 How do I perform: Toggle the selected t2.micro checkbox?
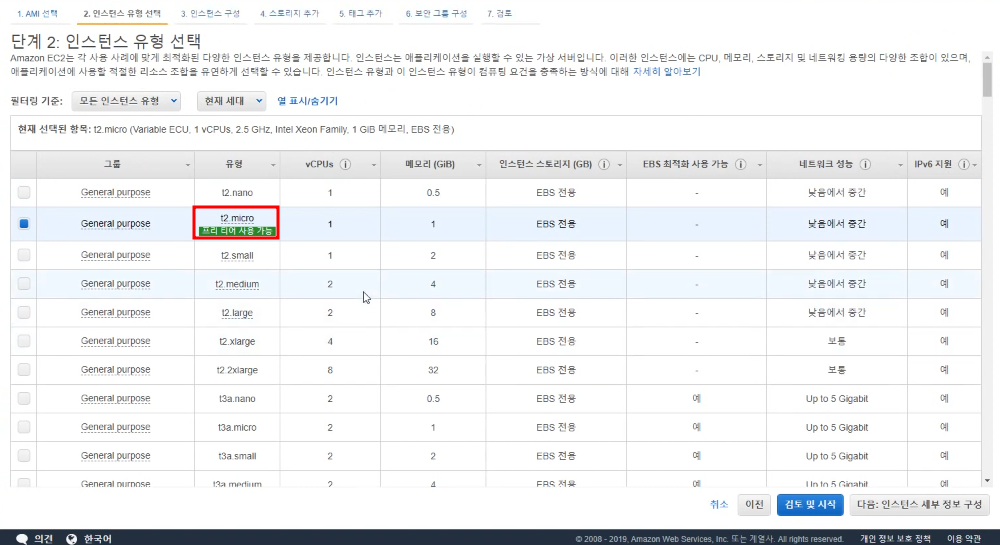[x=24, y=223]
